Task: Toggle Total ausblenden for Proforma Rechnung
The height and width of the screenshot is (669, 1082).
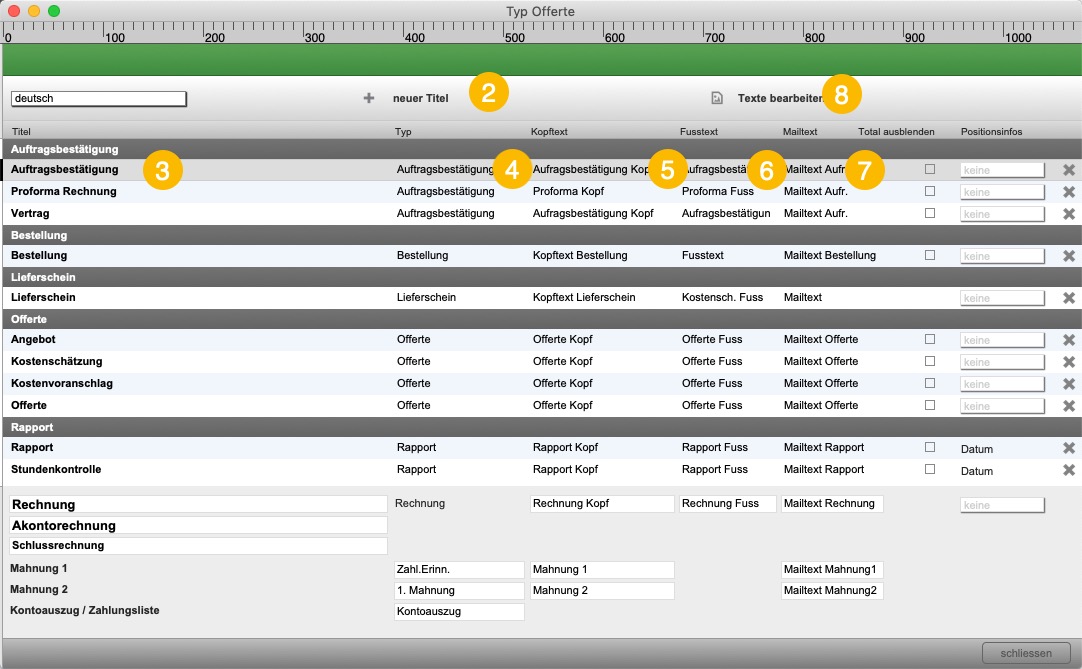Action: click(x=929, y=191)
